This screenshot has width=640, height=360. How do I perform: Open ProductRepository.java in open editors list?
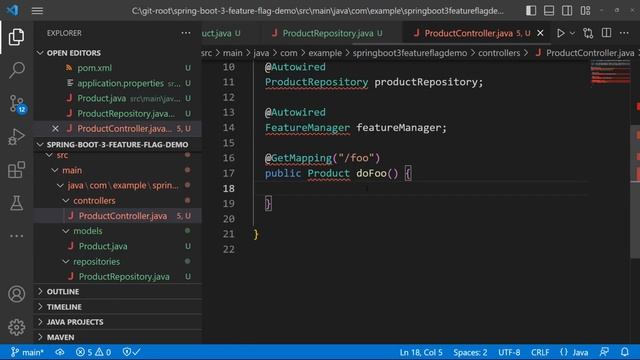tap(118, 113)
